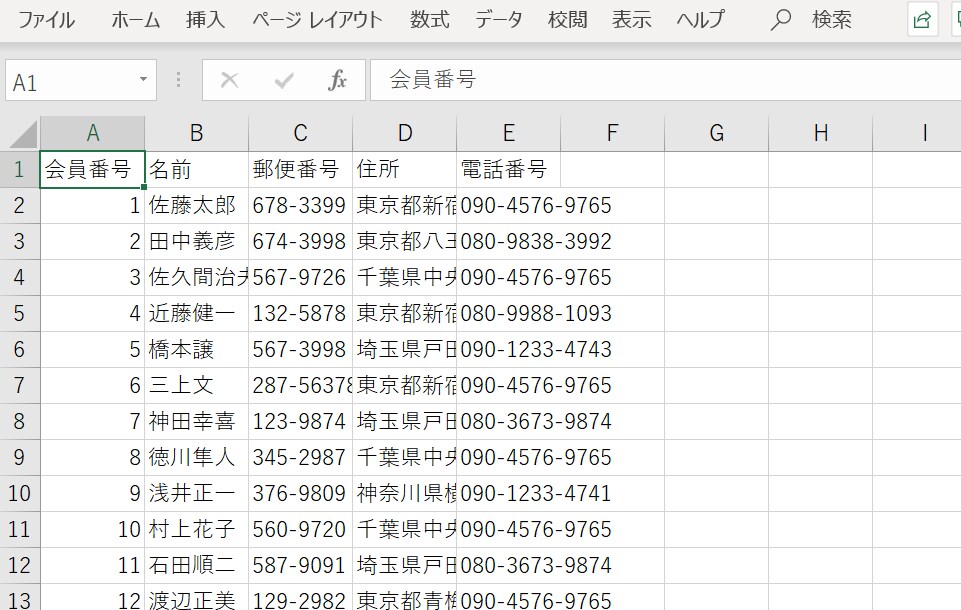
Task: Select phone cell 090-1233-4743
Action: [508, 349]
